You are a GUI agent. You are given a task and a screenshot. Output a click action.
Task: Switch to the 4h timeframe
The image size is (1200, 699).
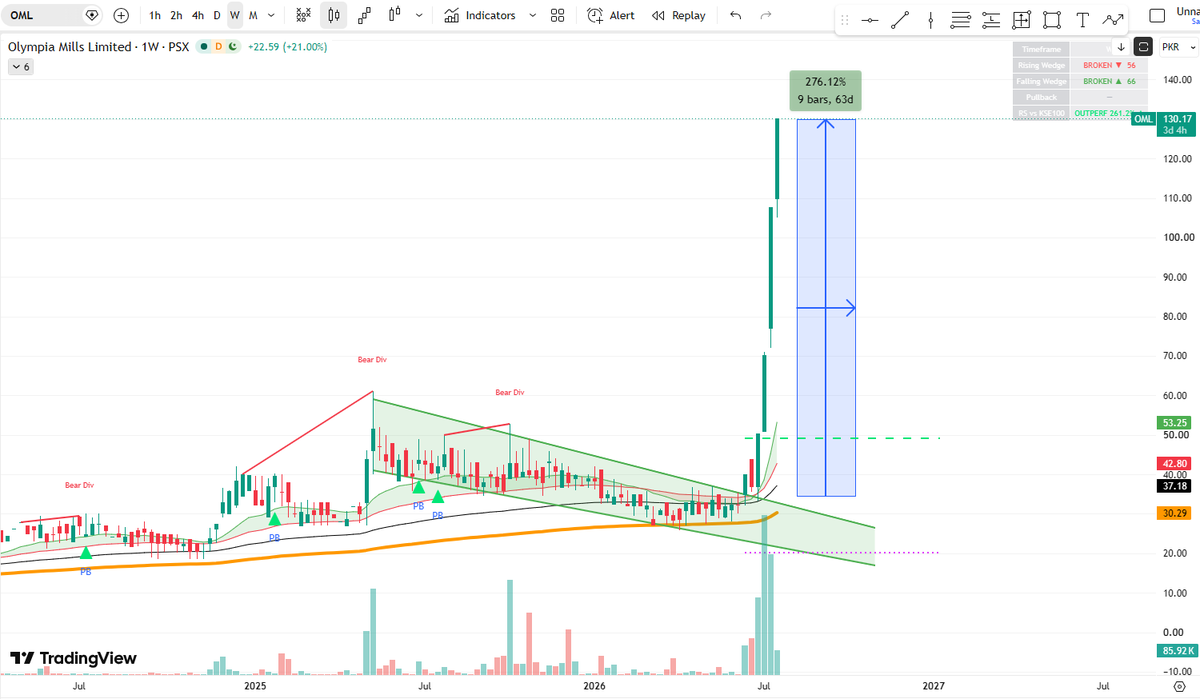198,15
